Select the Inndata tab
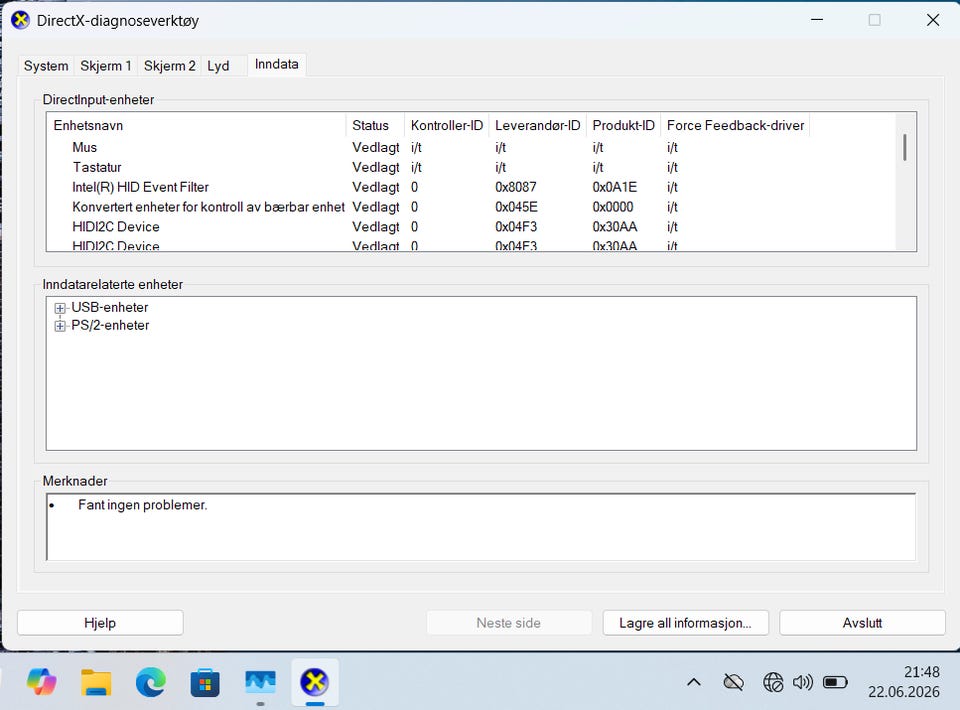960x710 pixels. tap(277, 64)
